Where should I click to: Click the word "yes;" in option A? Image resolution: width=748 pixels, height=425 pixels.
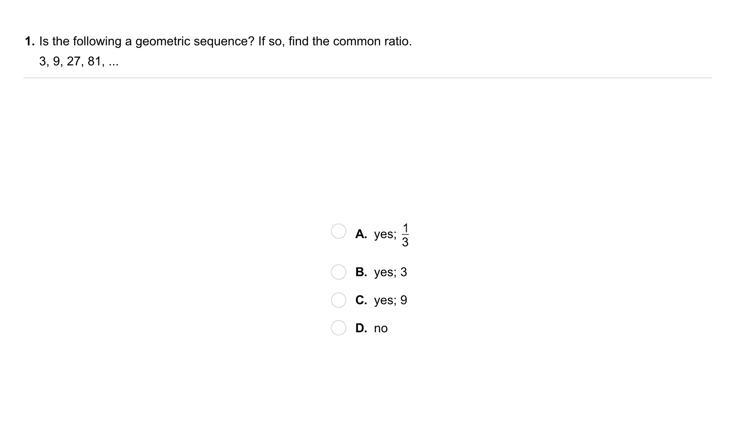[x=385, y=234]
